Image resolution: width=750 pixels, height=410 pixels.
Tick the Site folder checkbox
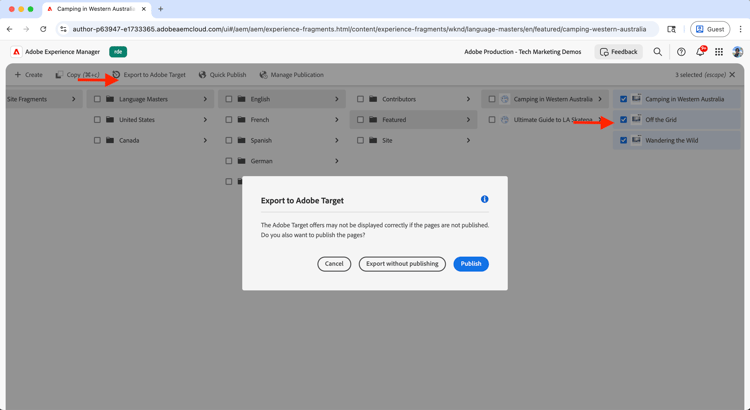[360, 140]
